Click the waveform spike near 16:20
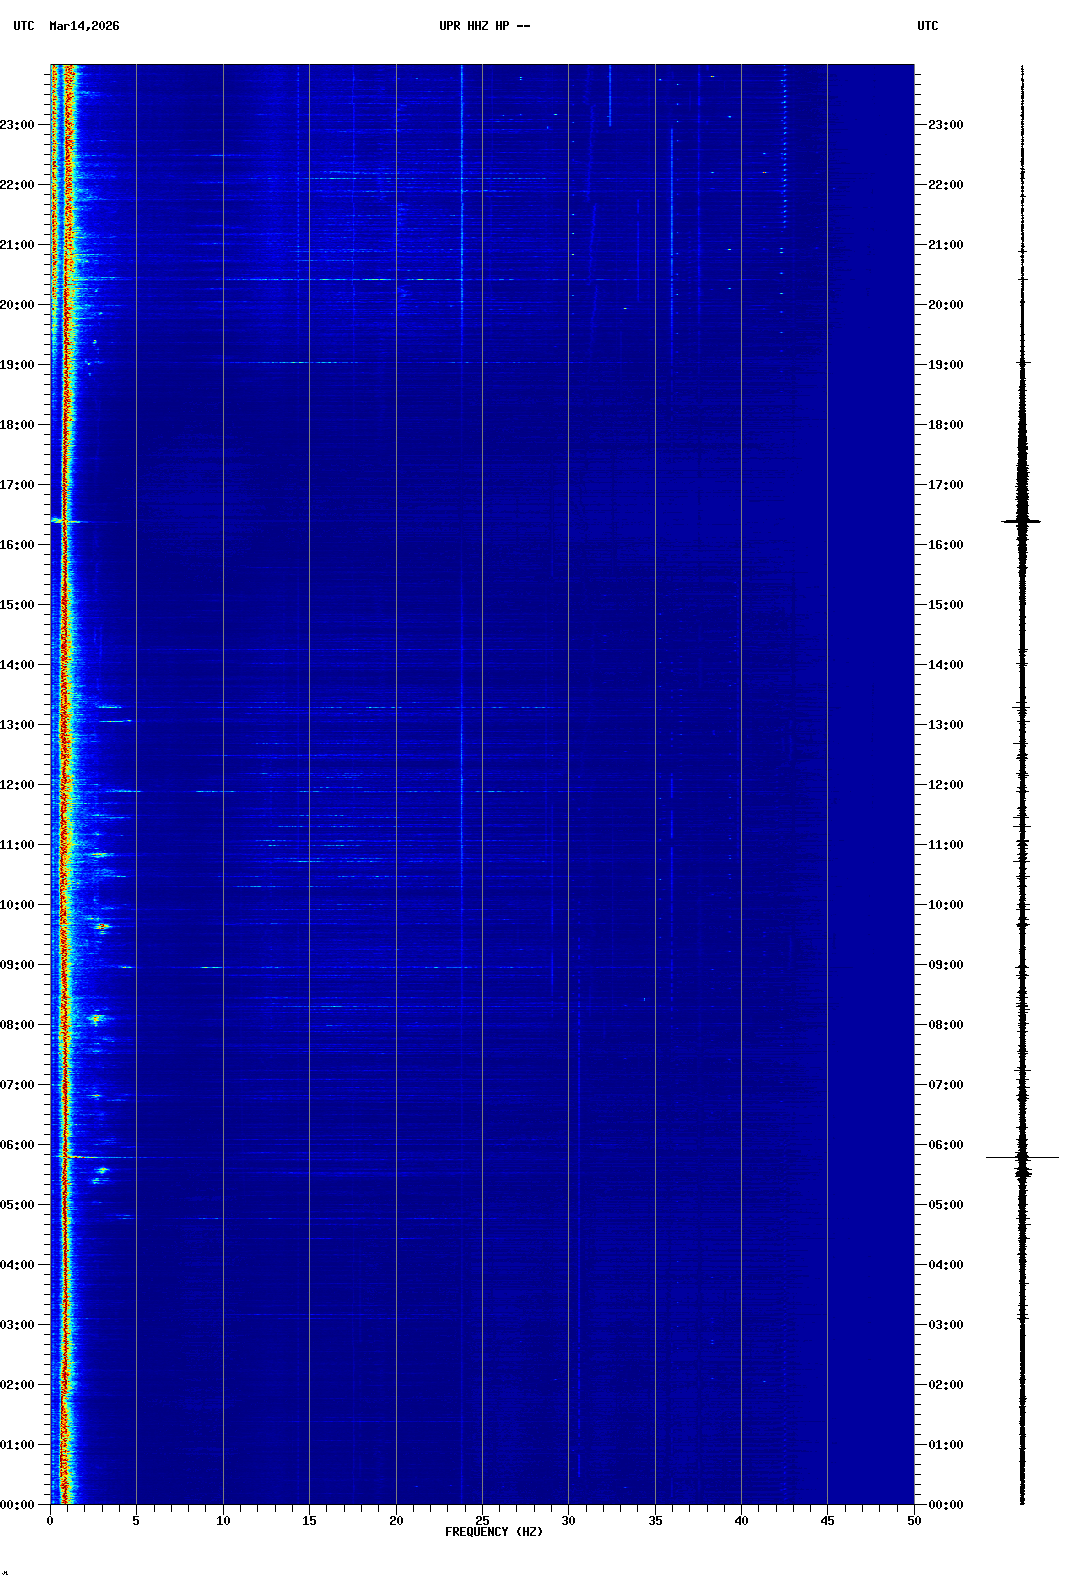Screen dimensions: 1066x1584 click(x=1022, y=521)
